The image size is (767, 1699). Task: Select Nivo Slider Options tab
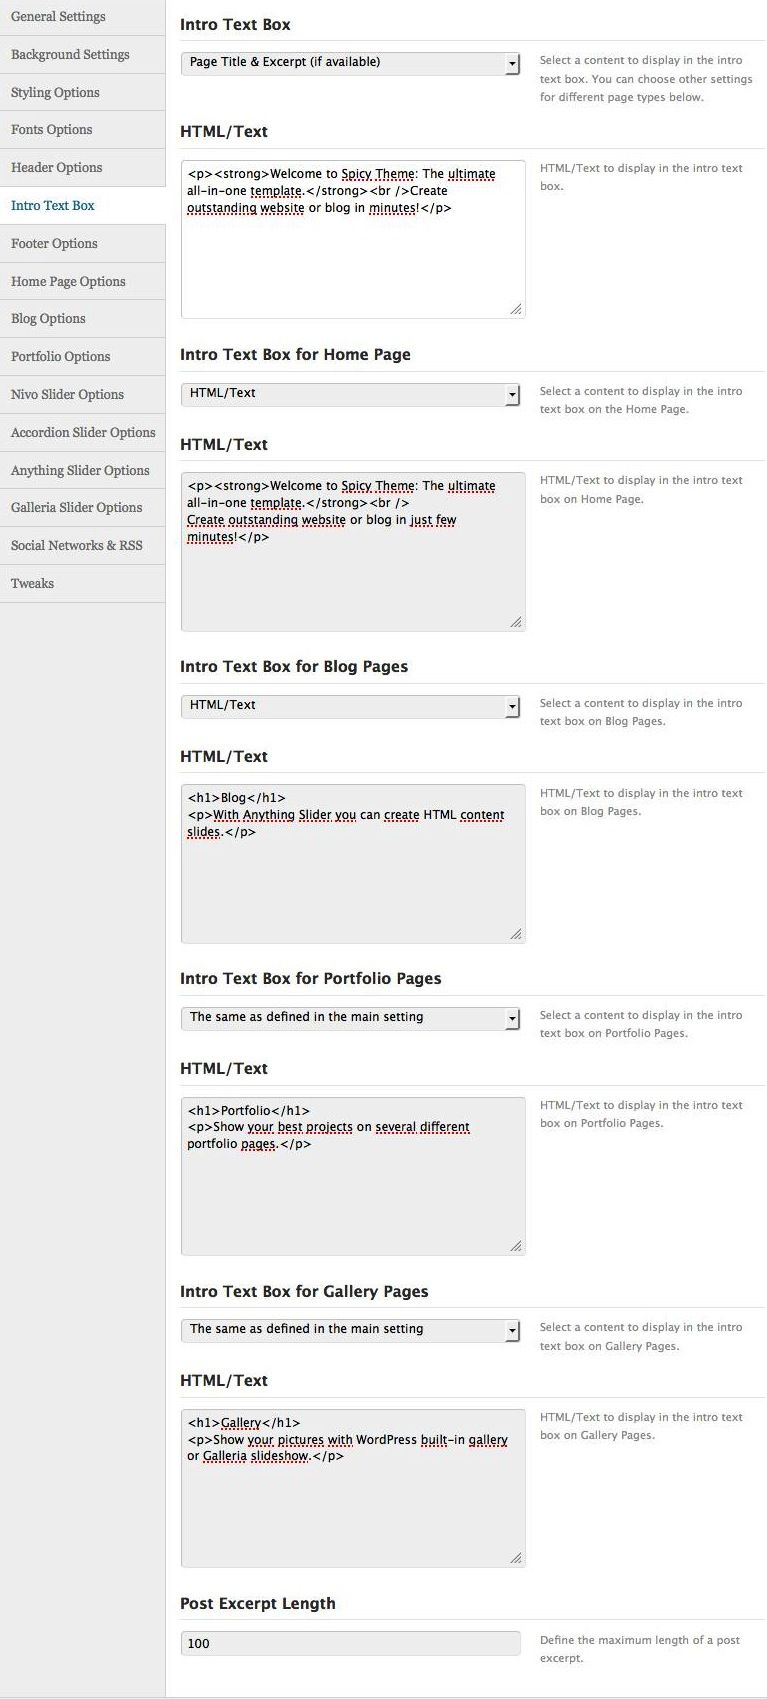coord(82,394)
